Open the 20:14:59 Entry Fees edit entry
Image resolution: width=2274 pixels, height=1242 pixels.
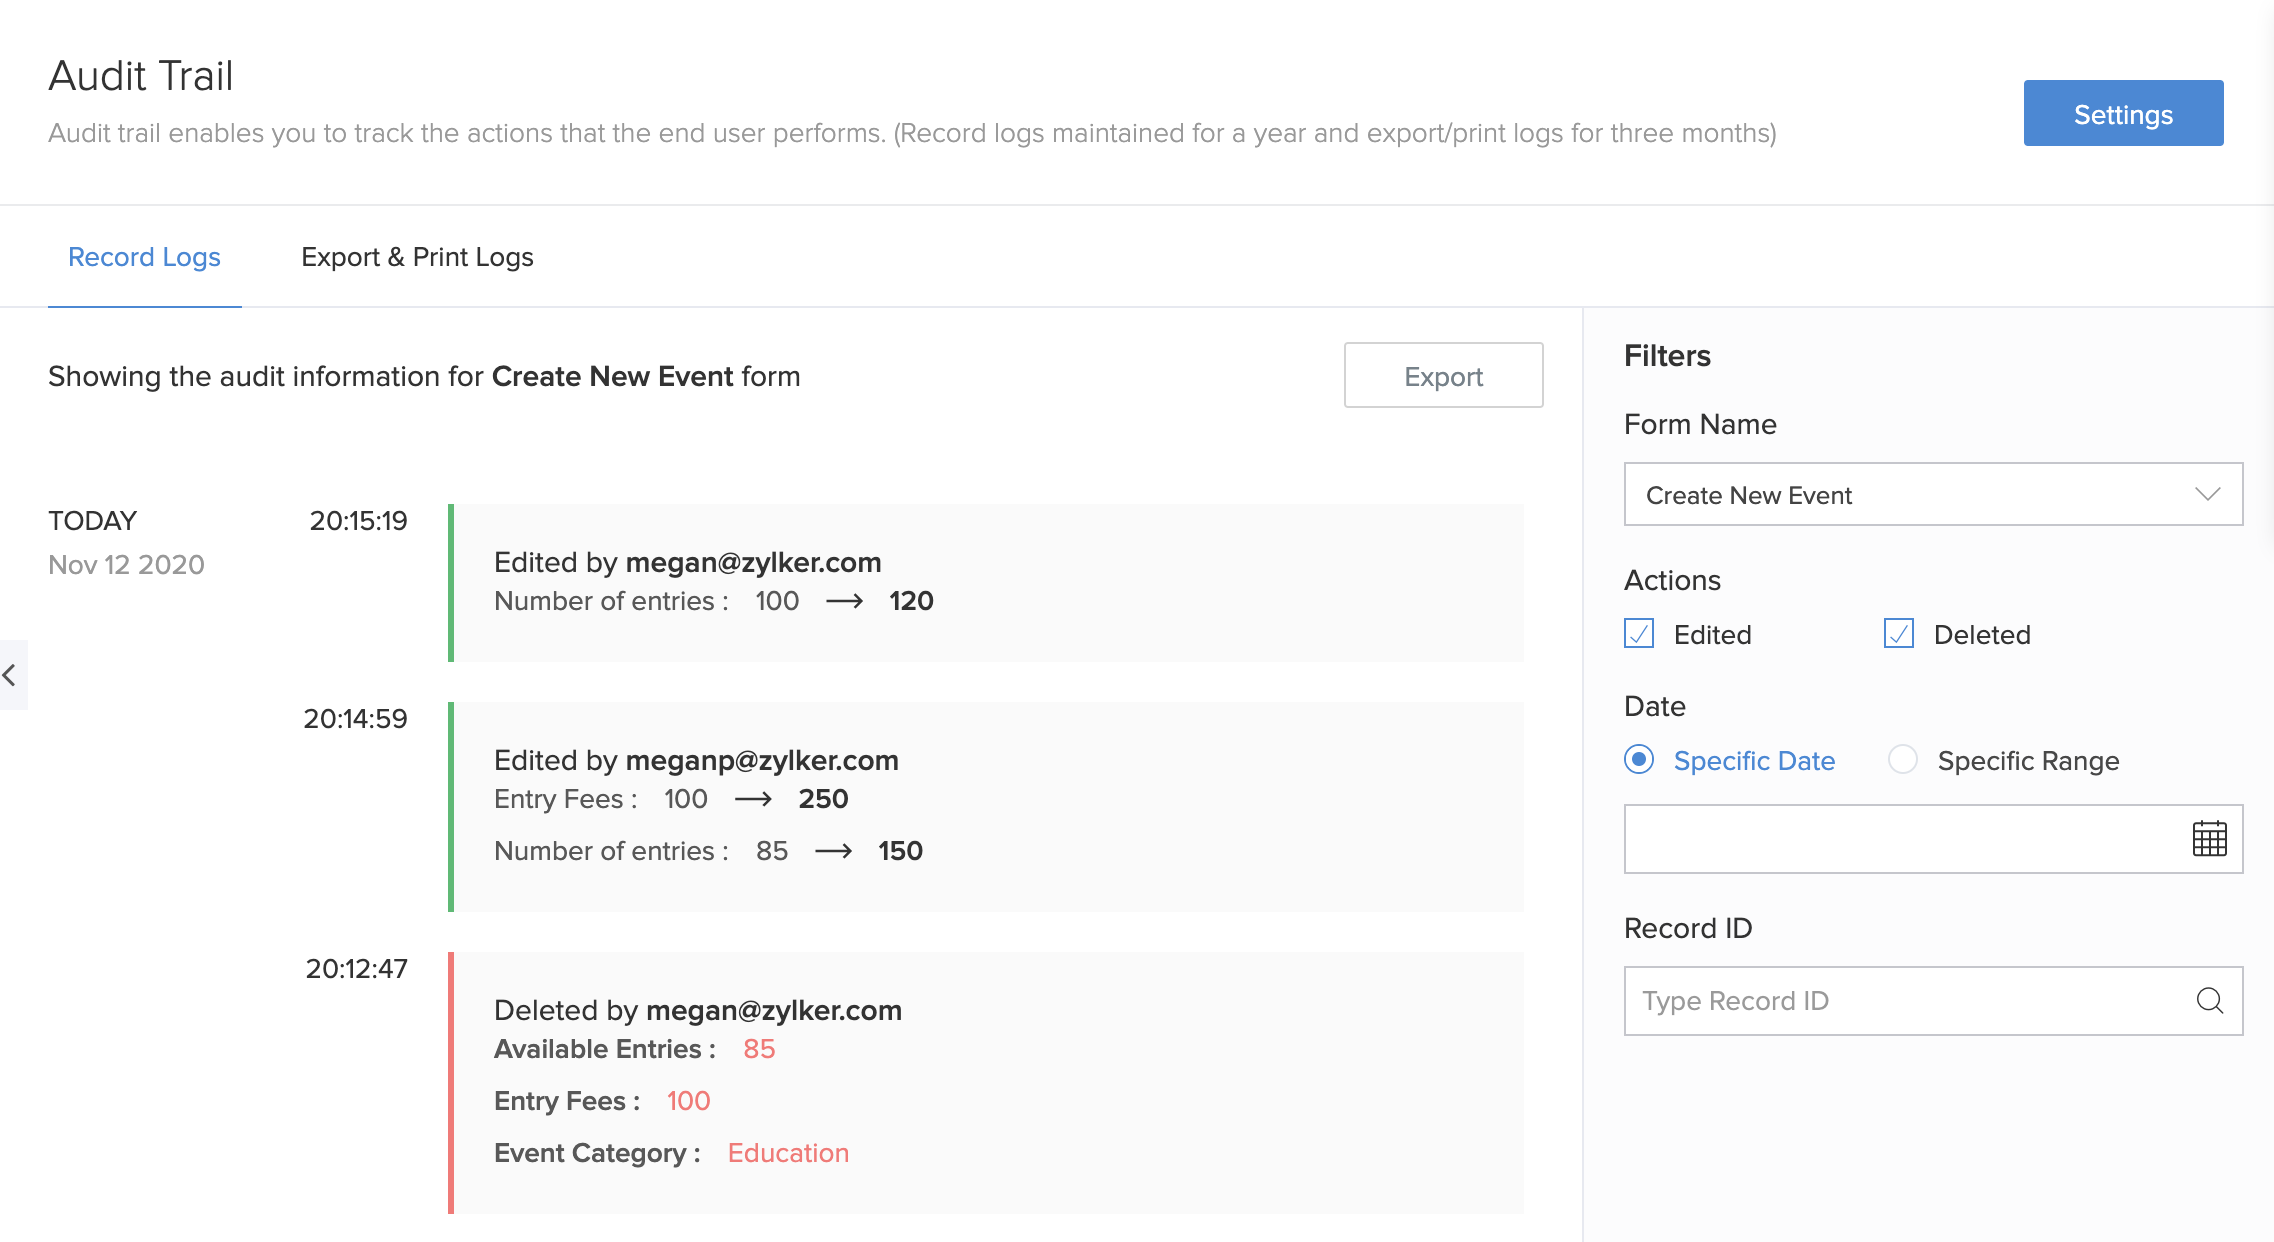click(986, 806)
